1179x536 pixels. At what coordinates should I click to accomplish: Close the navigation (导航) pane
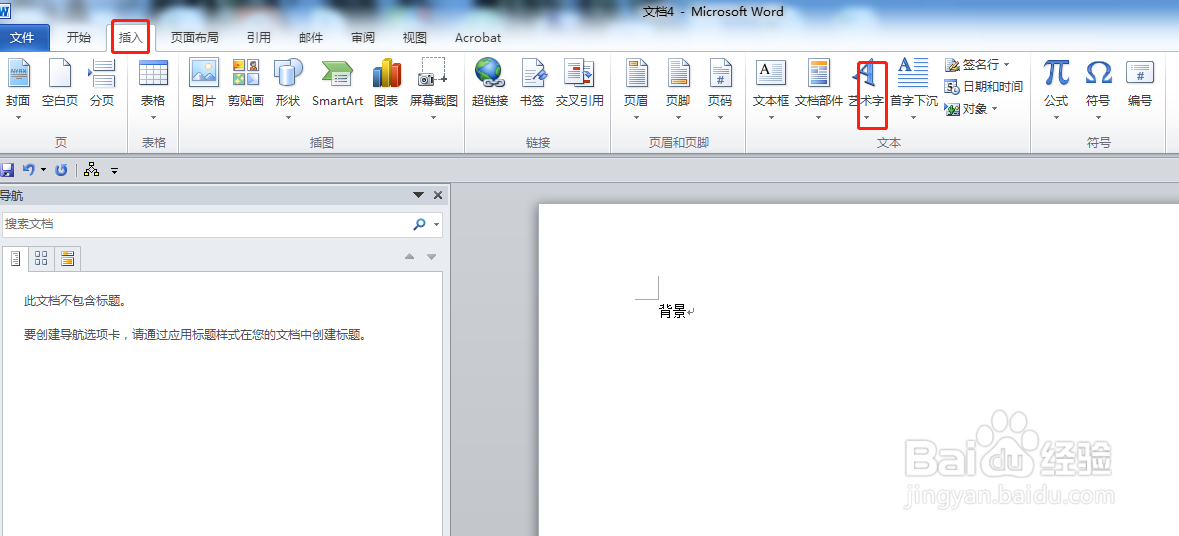(438, 195)
